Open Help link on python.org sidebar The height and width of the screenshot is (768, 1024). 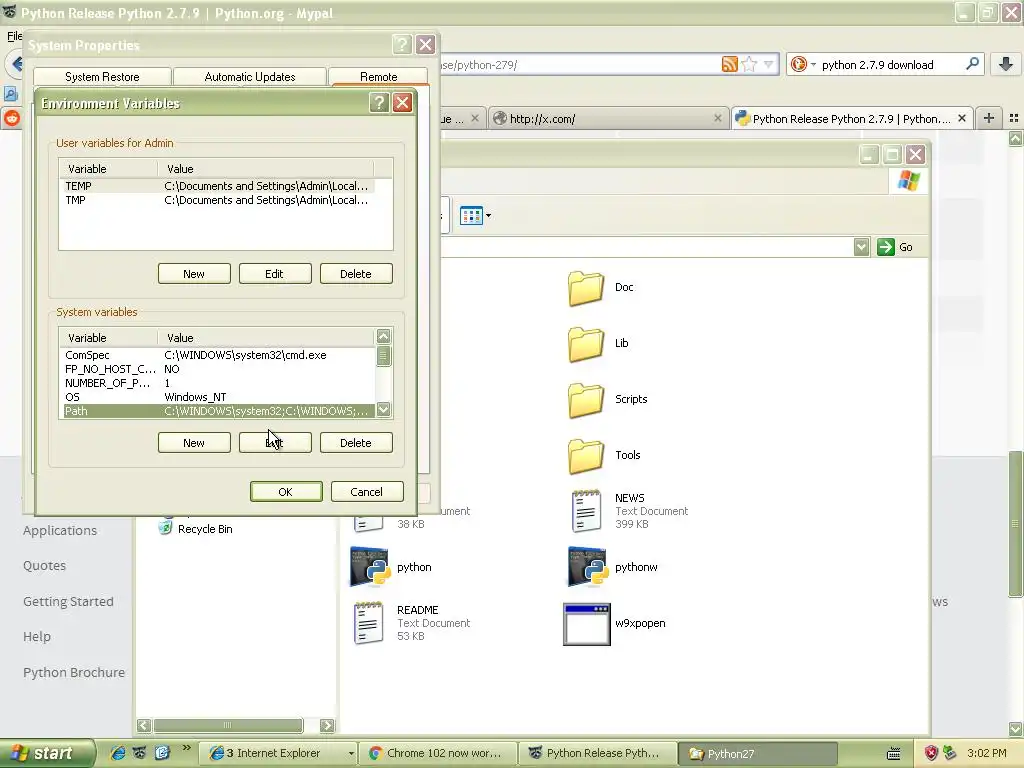[x=37, y=636]
